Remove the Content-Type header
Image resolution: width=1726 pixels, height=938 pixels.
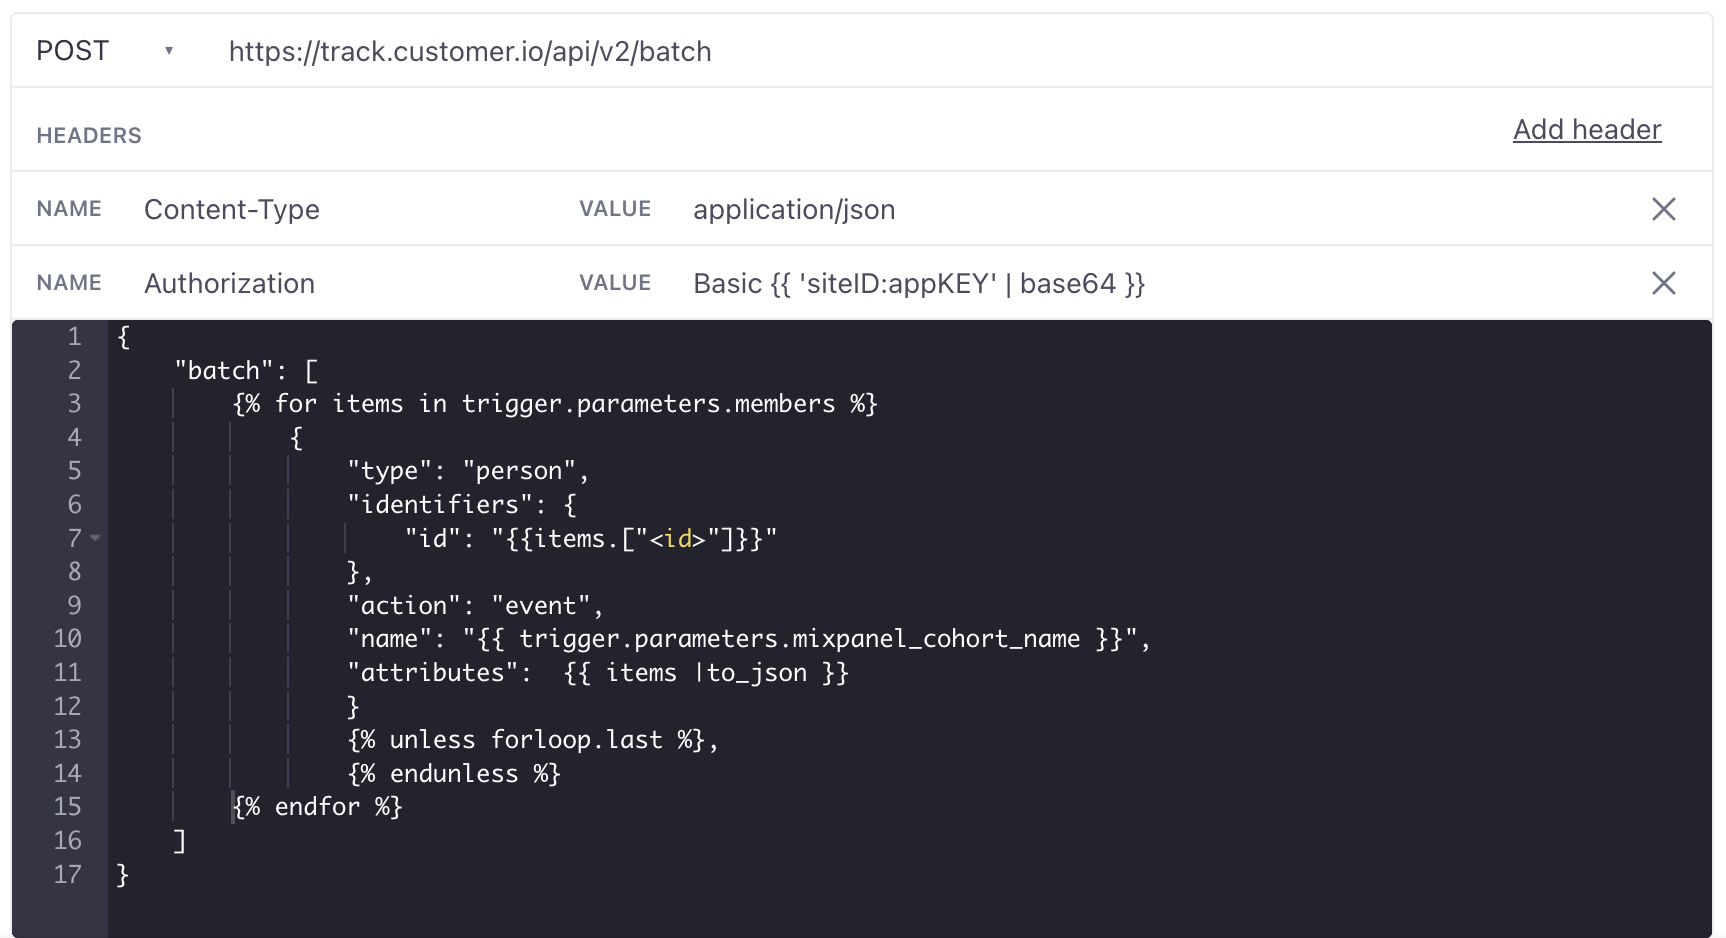point(1664,209)
